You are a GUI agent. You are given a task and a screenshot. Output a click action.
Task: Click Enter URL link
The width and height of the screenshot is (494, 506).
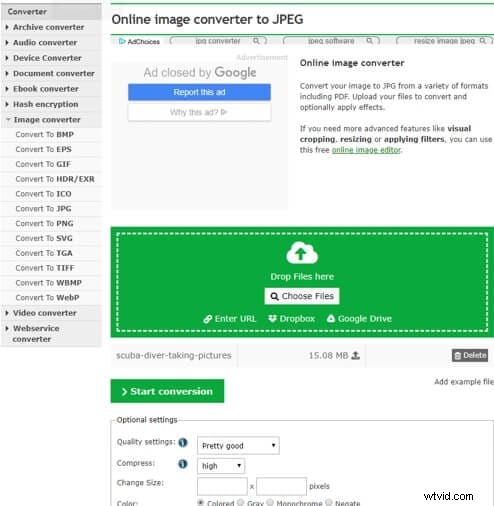click(x=230, y=319)
